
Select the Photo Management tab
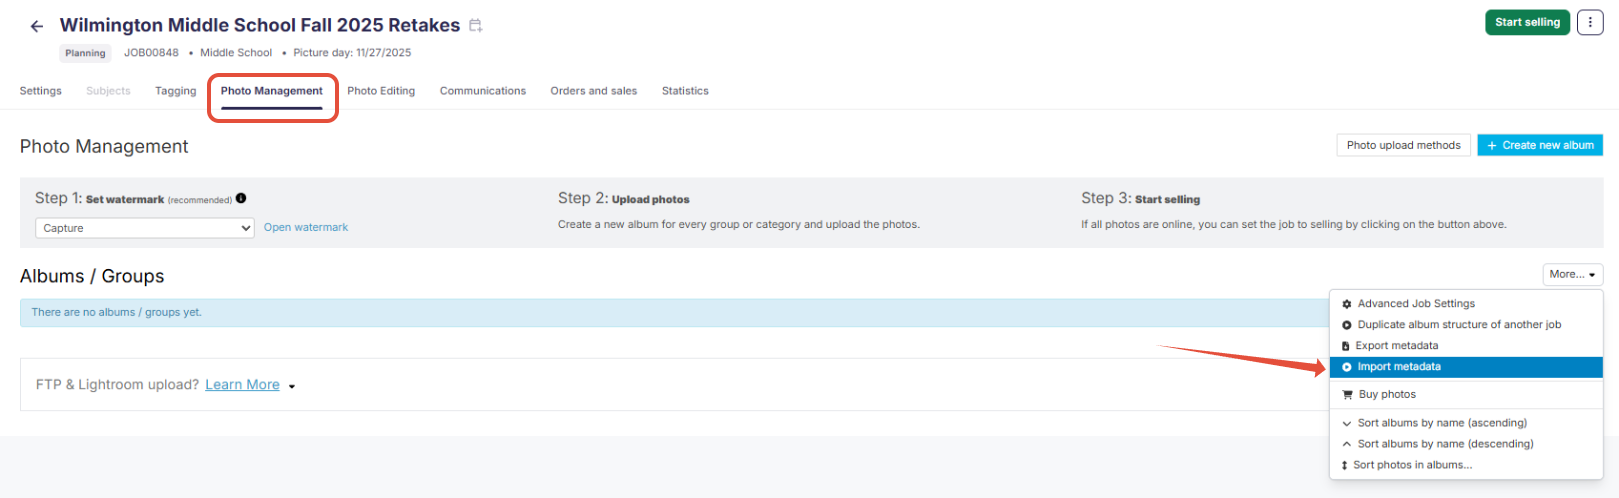coord(272,91)
